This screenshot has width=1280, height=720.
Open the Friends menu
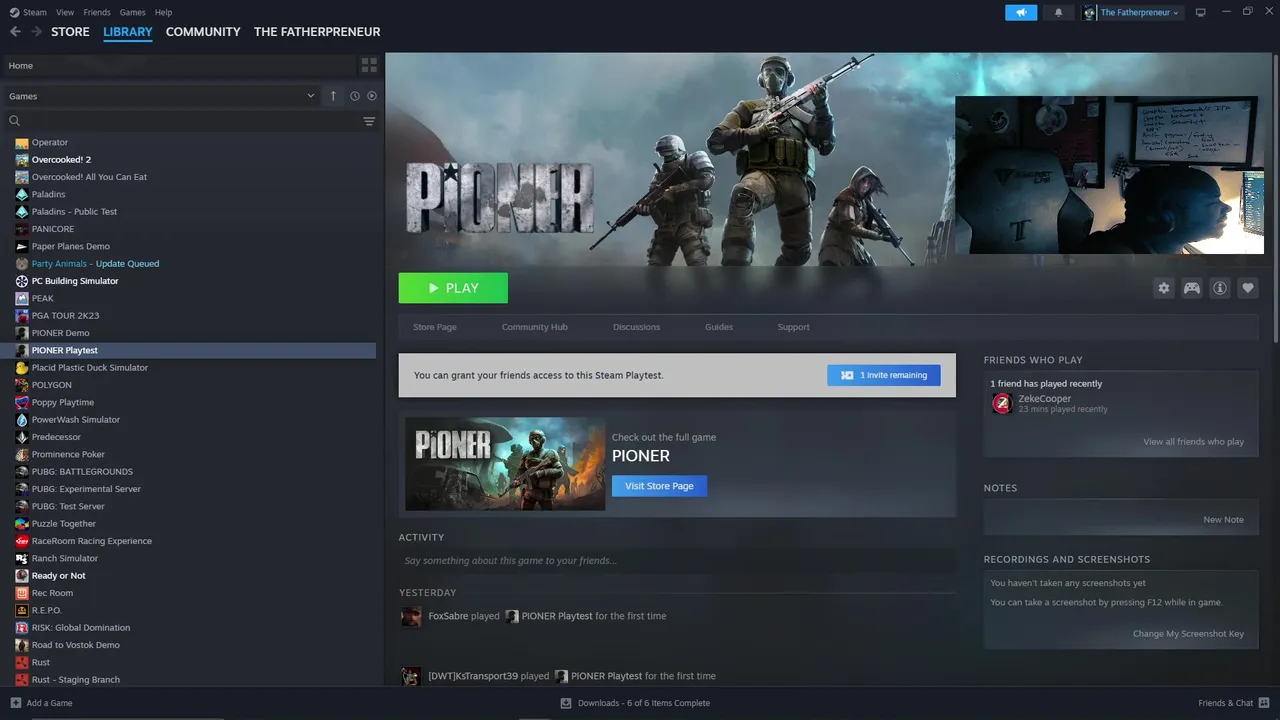[97, 13]
